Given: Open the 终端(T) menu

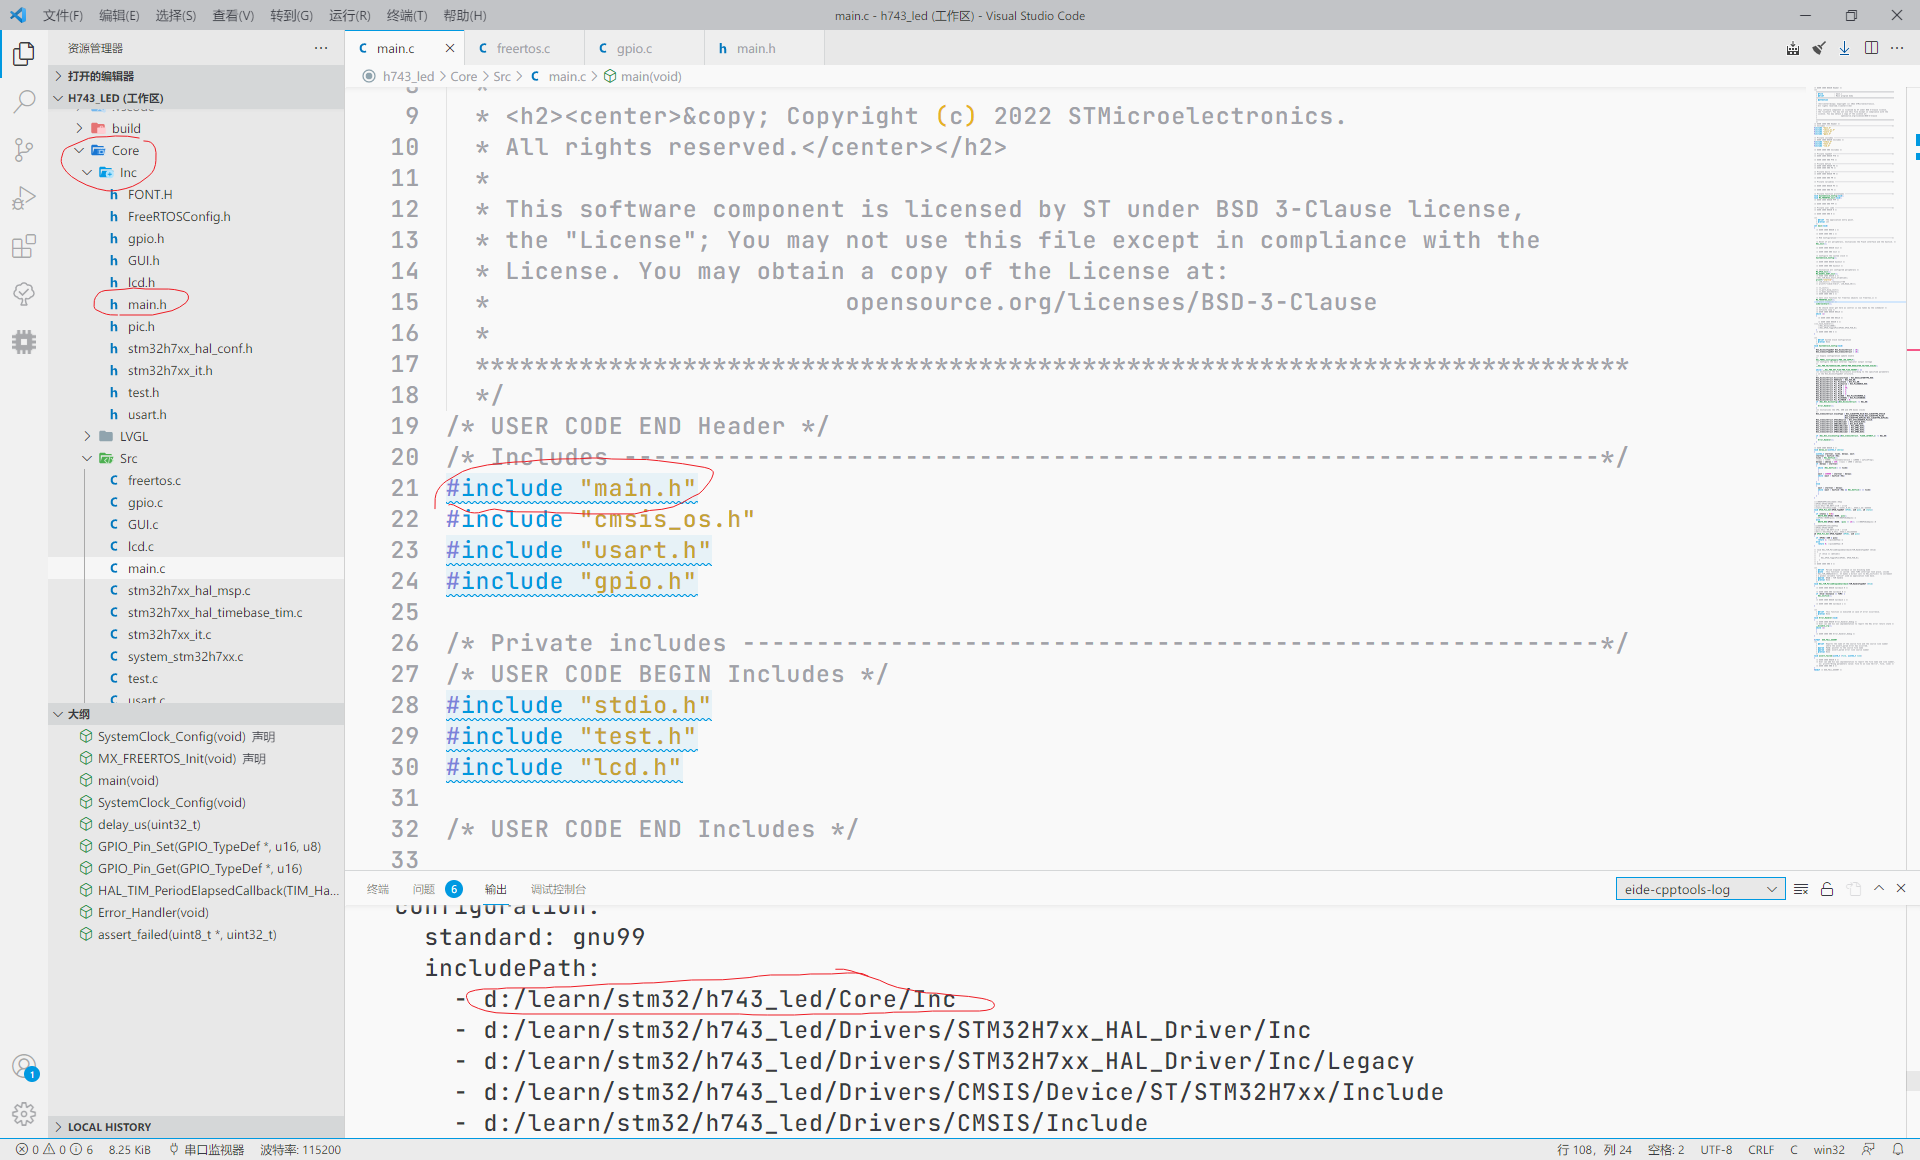Looking at the screenshot, I should 405,15.
